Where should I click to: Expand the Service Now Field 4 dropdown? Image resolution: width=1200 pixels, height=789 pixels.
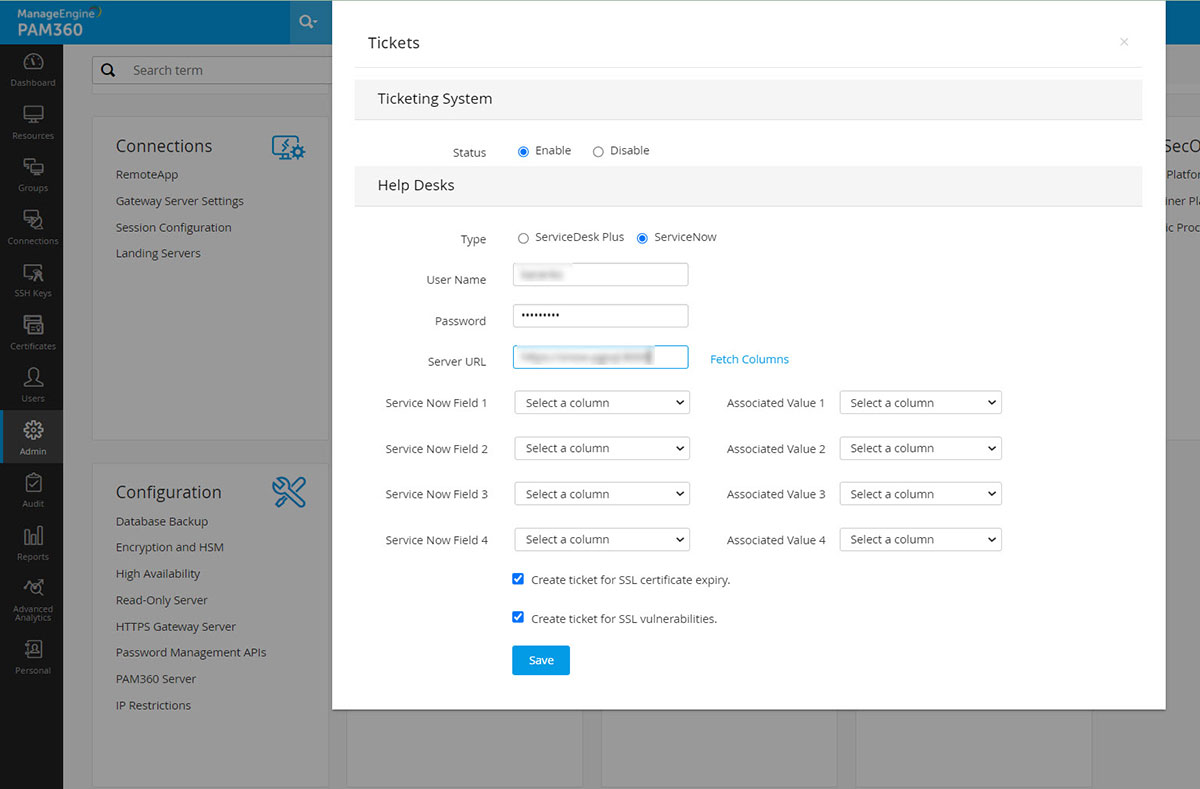(x=601, y=540)
